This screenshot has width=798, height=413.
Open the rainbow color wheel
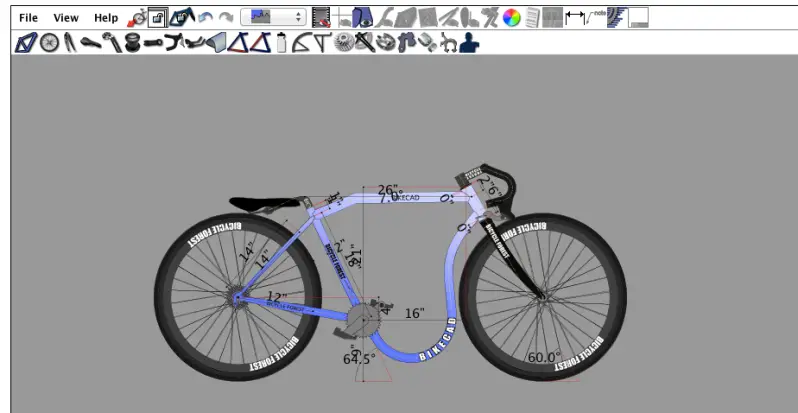[x=511, y=18]
